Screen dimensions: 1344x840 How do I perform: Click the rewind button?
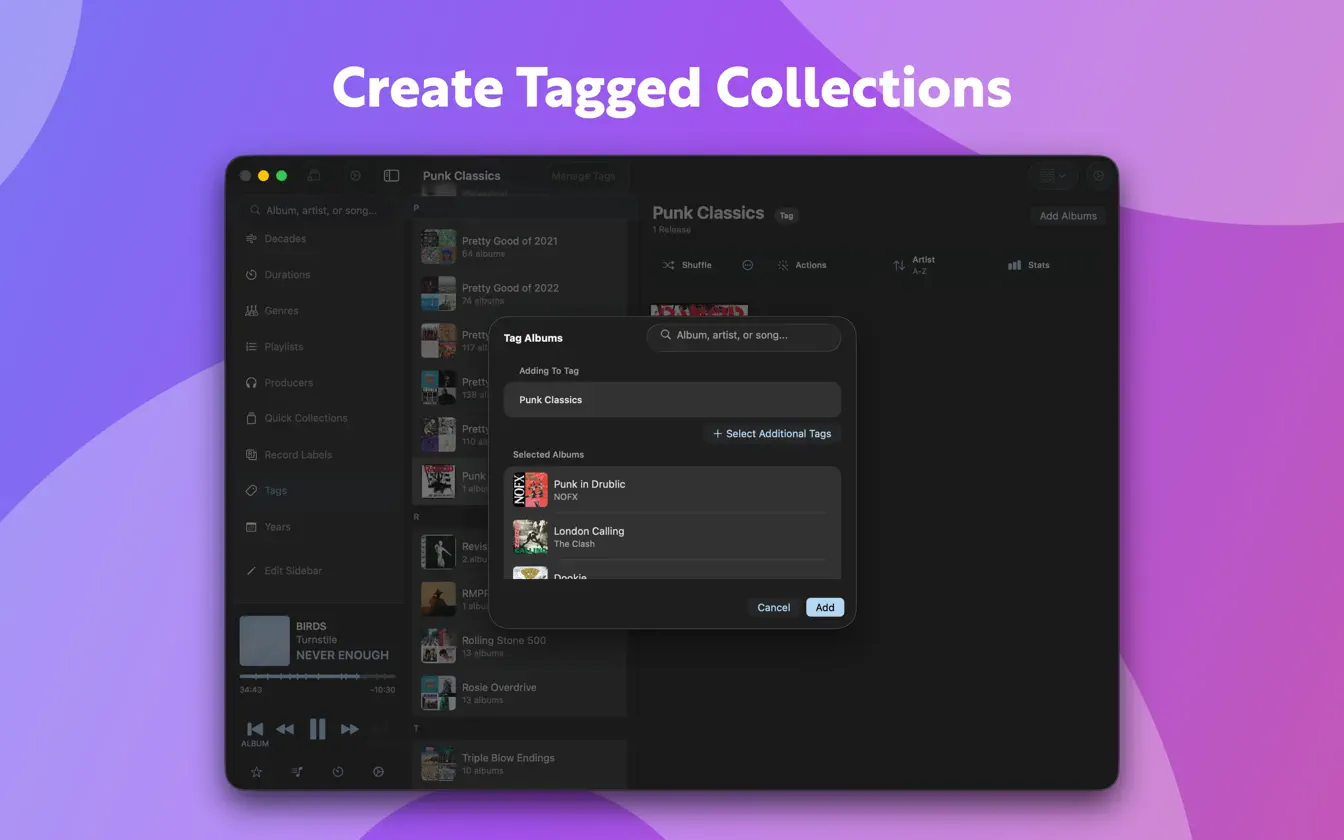285,730
